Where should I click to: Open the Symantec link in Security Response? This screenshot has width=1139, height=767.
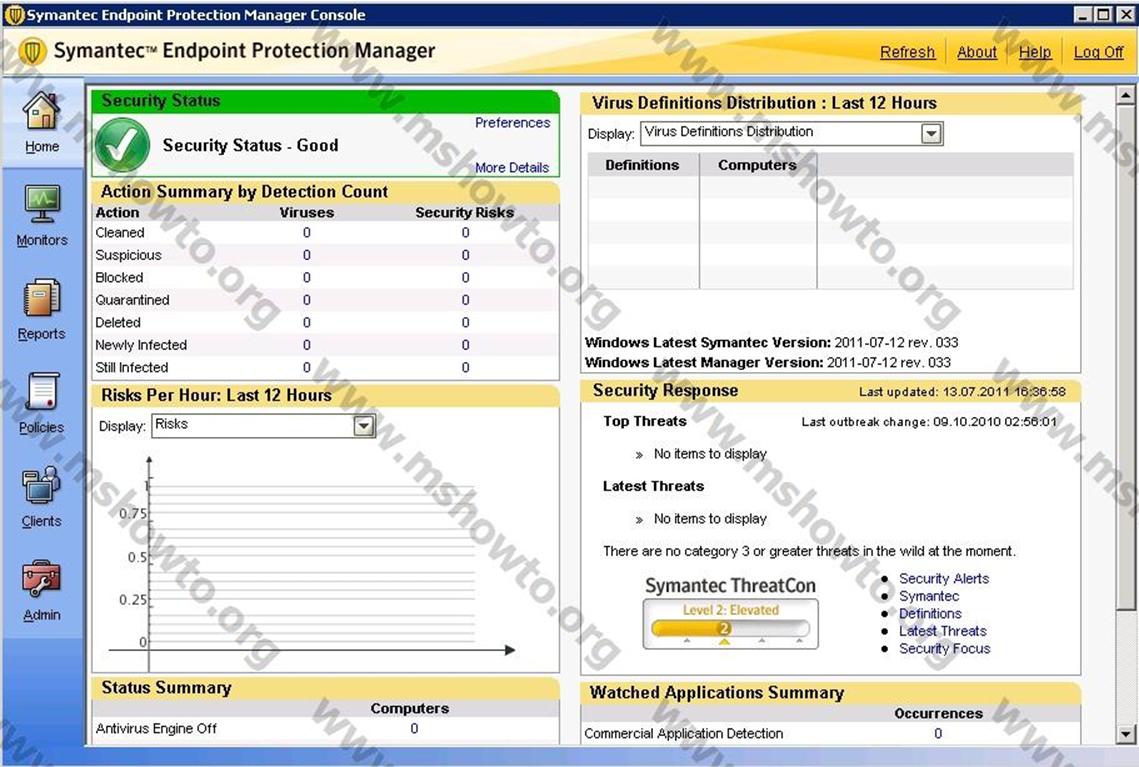pos(928,596)
